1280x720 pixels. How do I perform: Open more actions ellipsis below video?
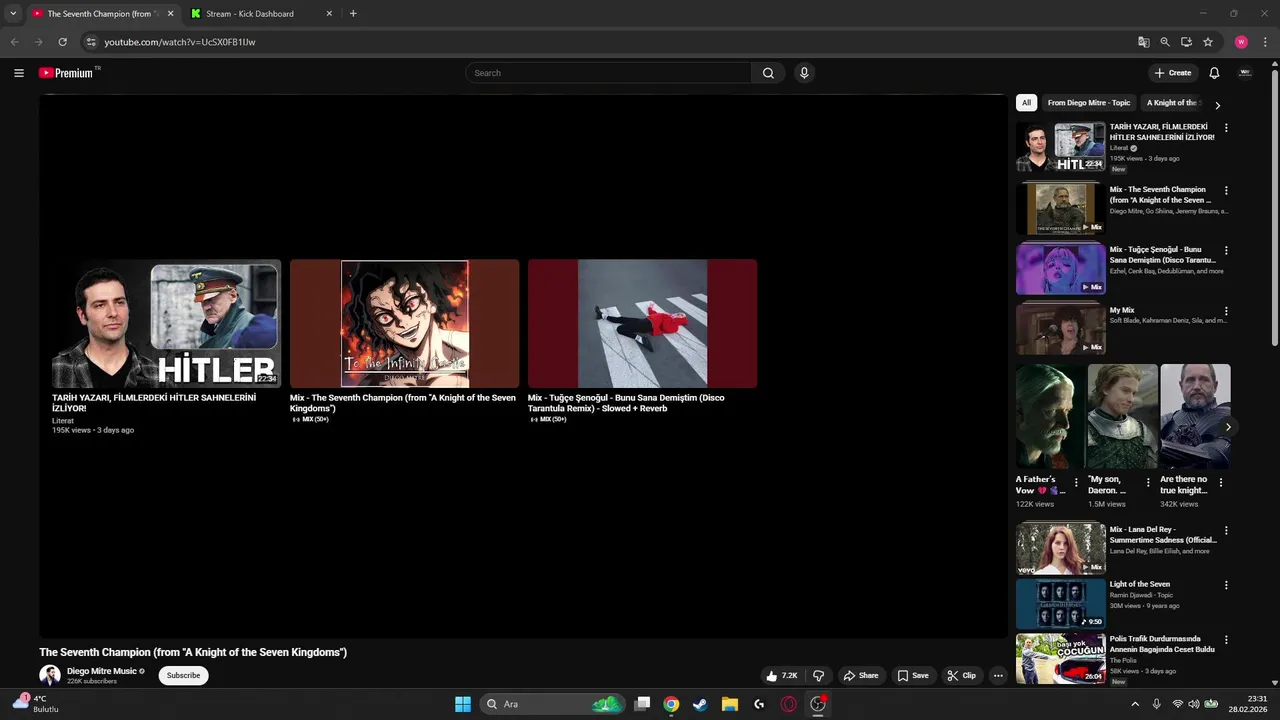point(998,676)
